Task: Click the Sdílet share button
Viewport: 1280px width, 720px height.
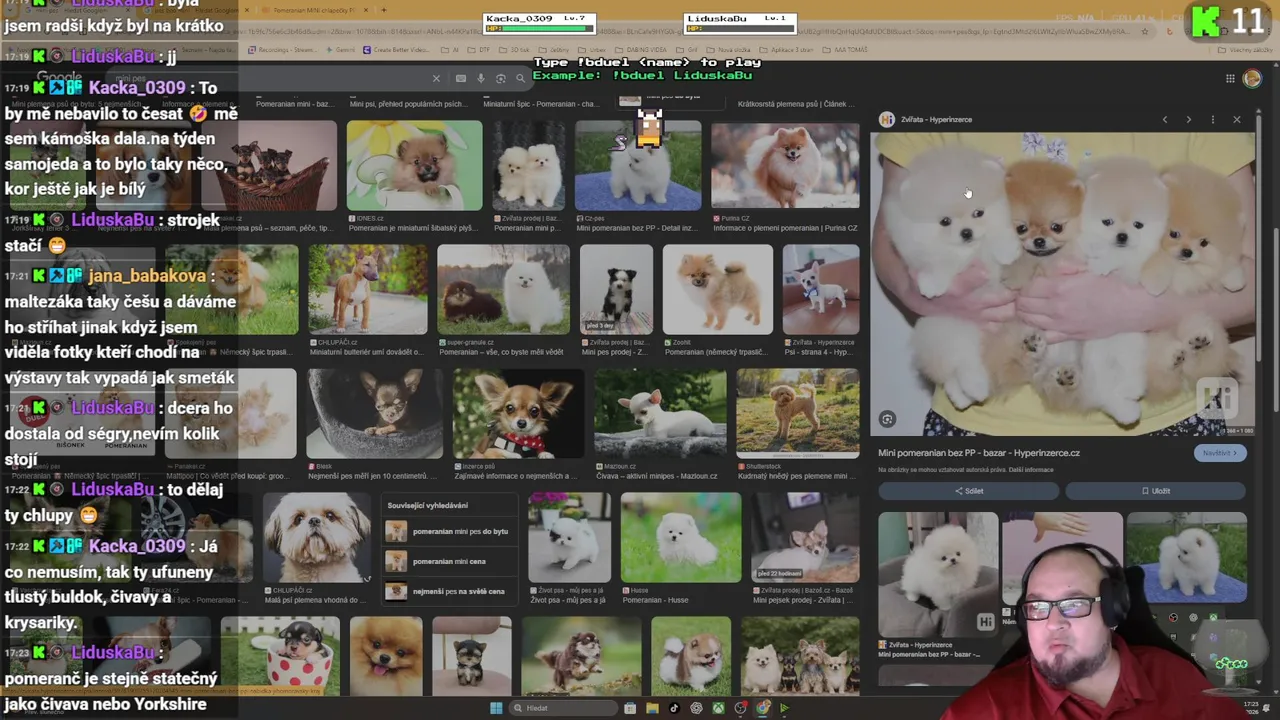Action: [968, 491]
